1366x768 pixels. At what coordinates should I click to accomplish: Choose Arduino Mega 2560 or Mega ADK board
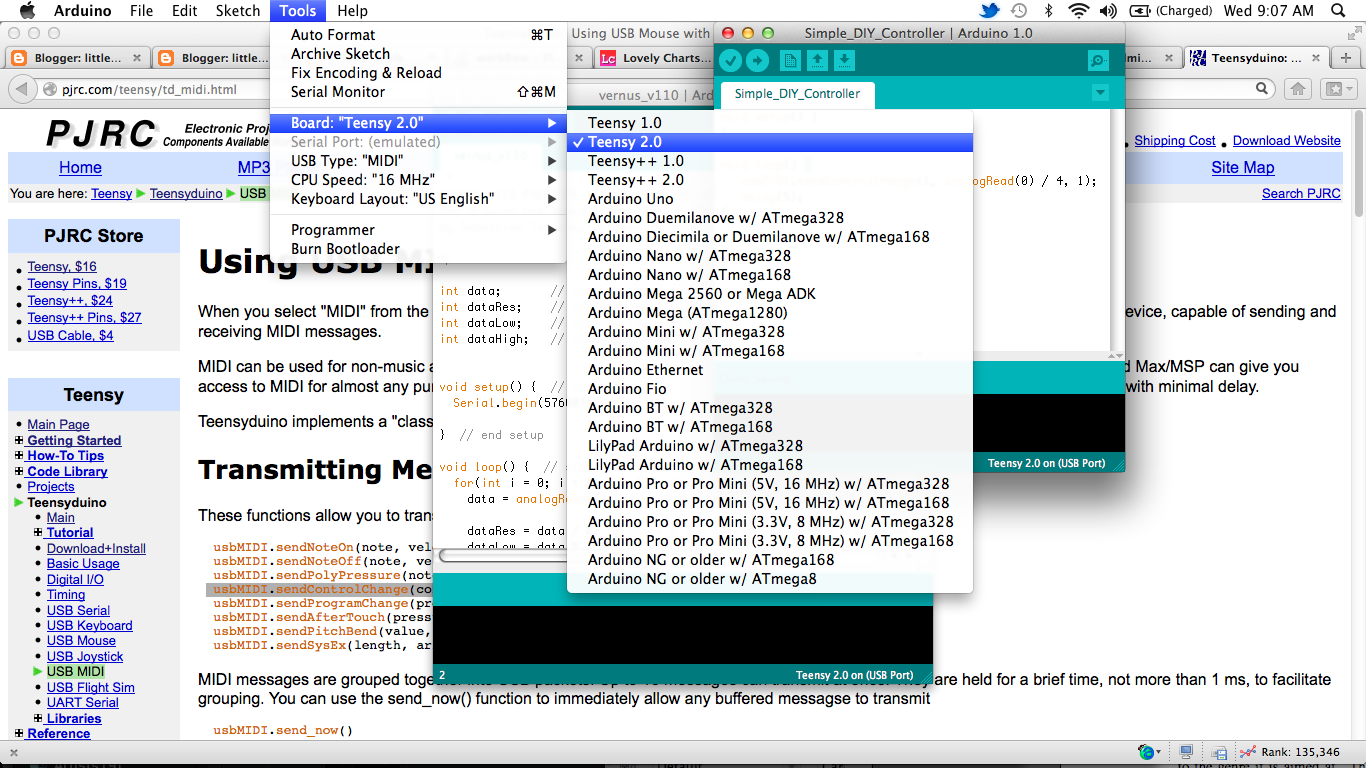770,294
